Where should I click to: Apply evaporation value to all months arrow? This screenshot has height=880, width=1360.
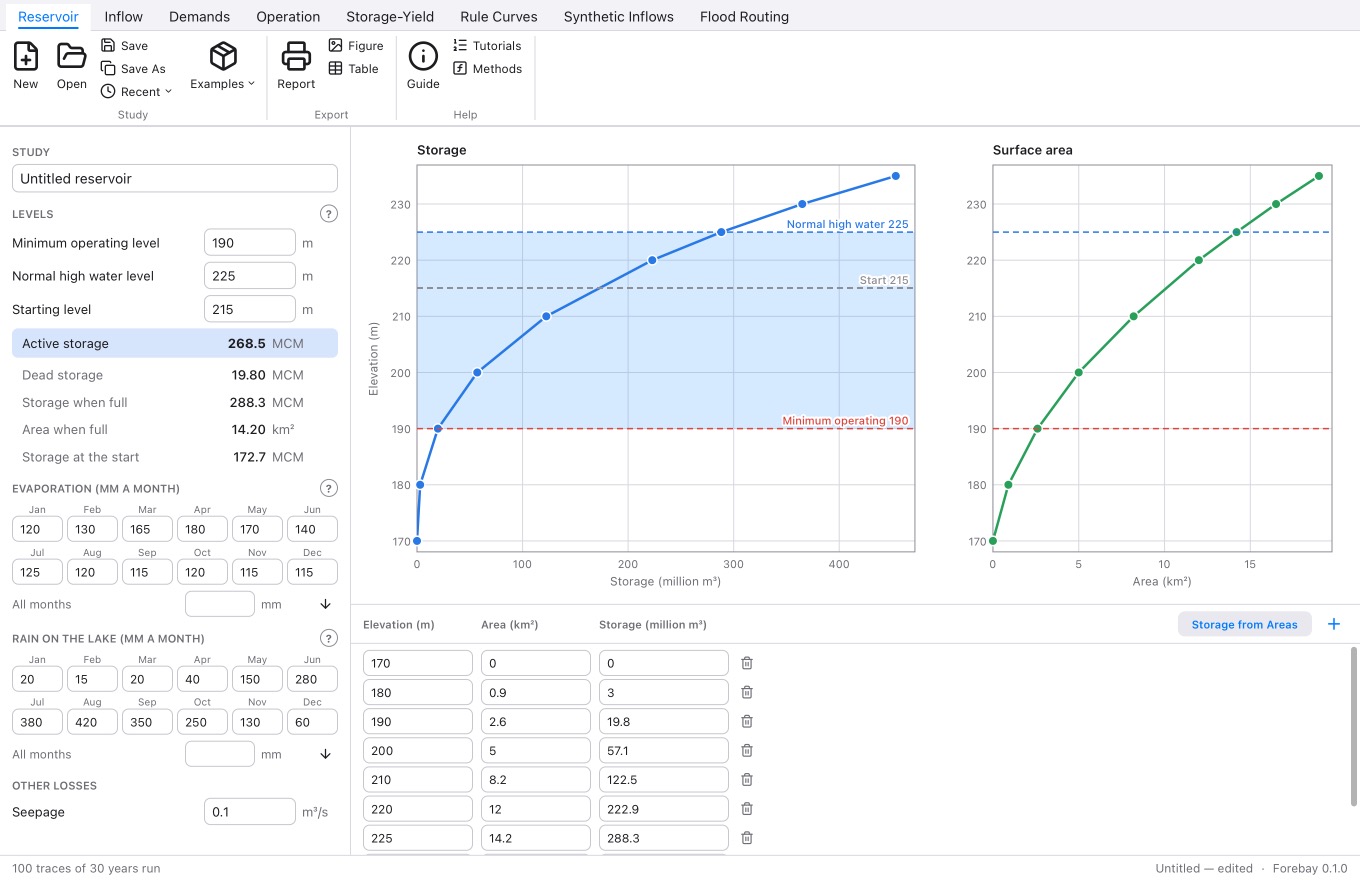[x=325, y=604]
